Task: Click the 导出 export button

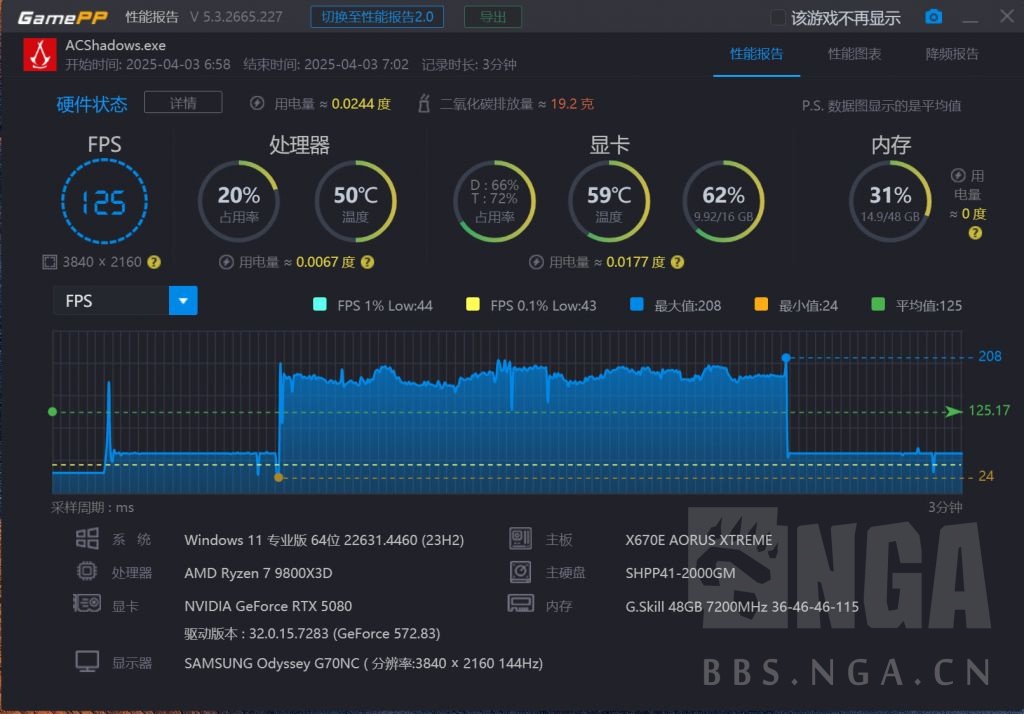Action: (x=492, y=16)
